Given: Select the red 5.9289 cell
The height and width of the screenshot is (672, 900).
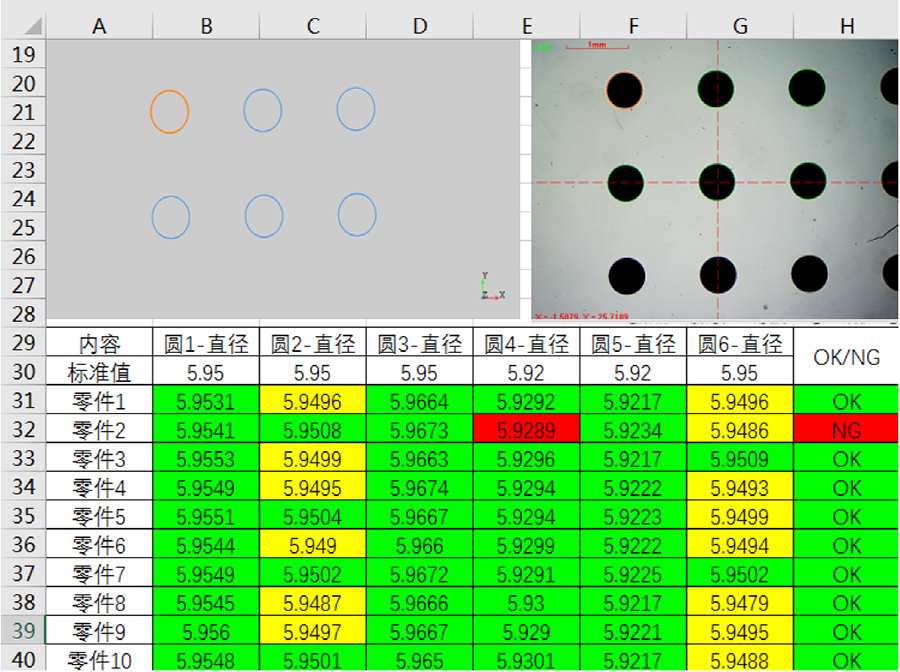Looking at the screenshot, I should (526, 430).
